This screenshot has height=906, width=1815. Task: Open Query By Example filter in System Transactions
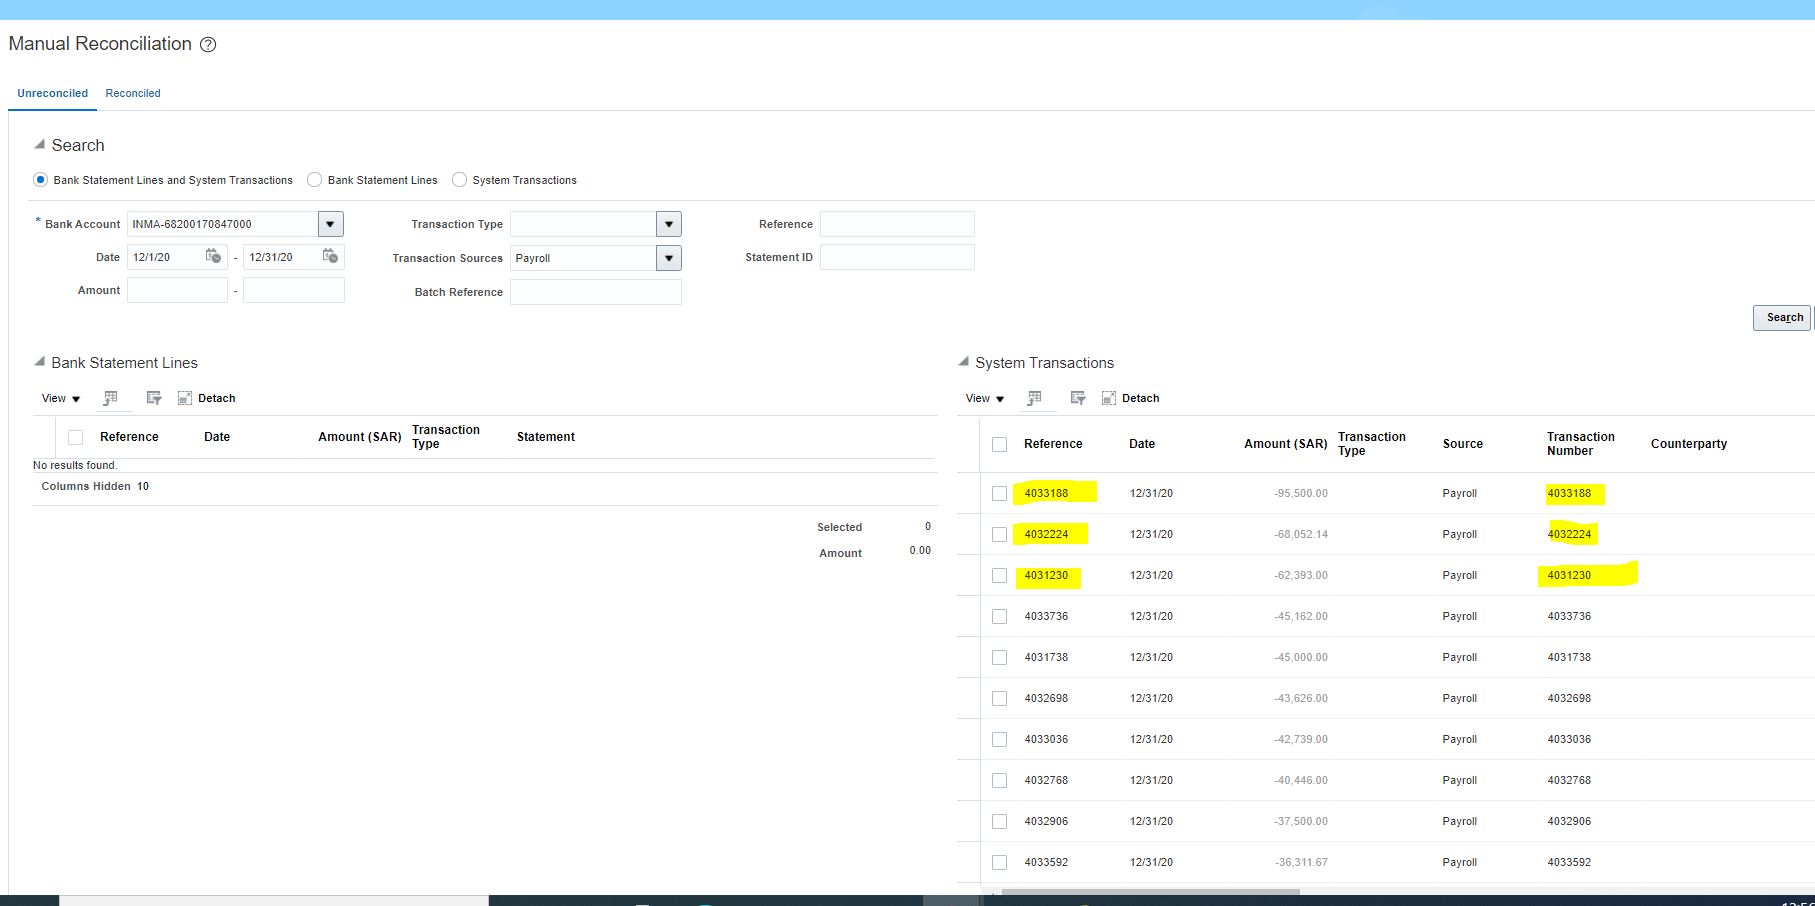coord(1078,397)
